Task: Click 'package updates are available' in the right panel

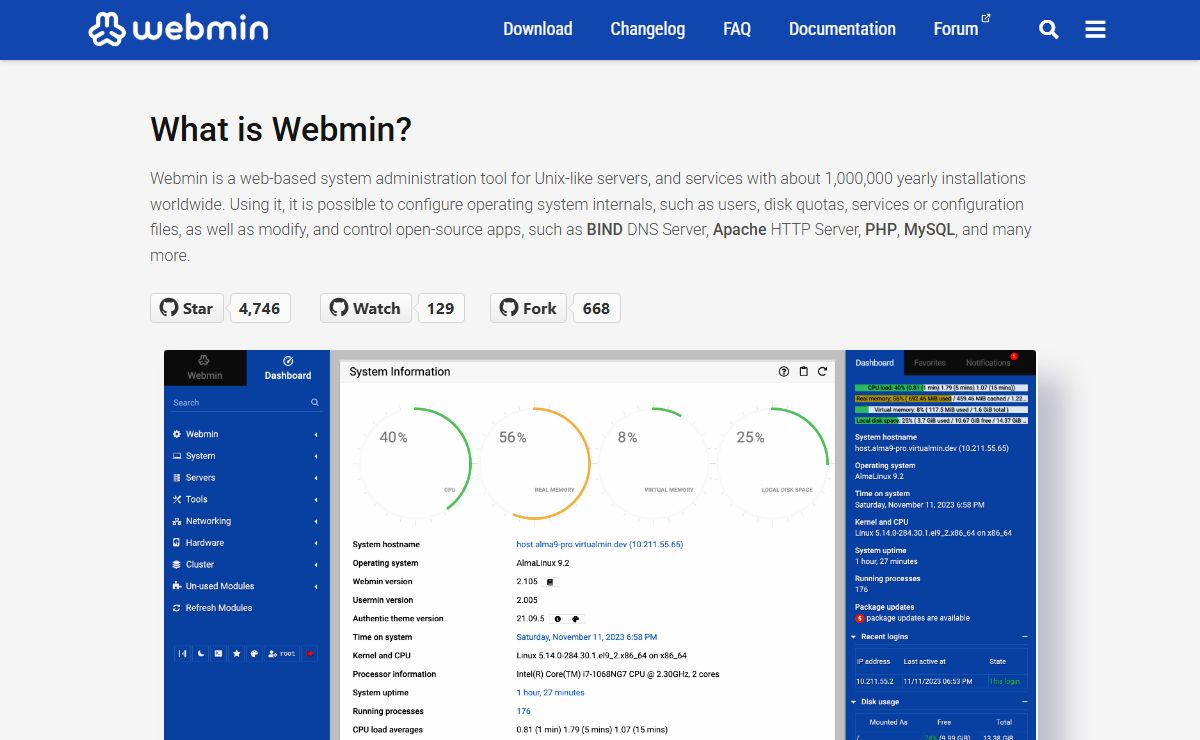Action: [x=918, y=618]
